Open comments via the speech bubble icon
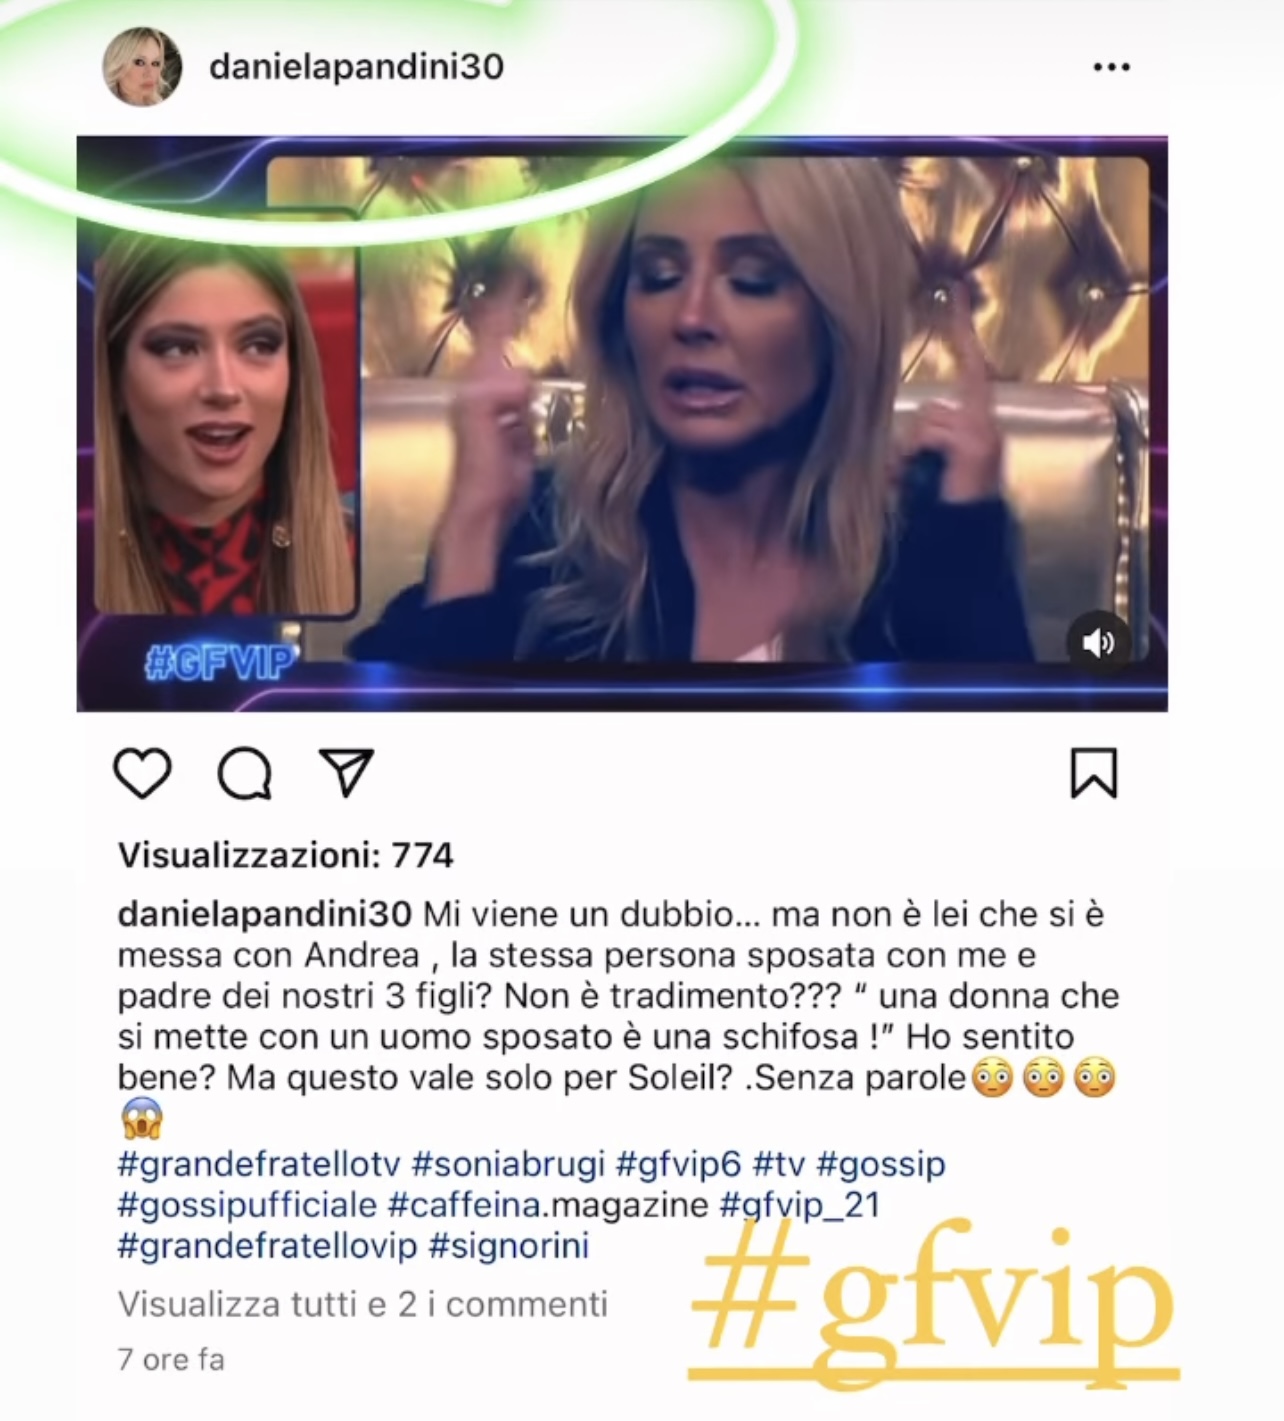Image resolution: width=1284 pixels, height=1421 pixels. 245,774
